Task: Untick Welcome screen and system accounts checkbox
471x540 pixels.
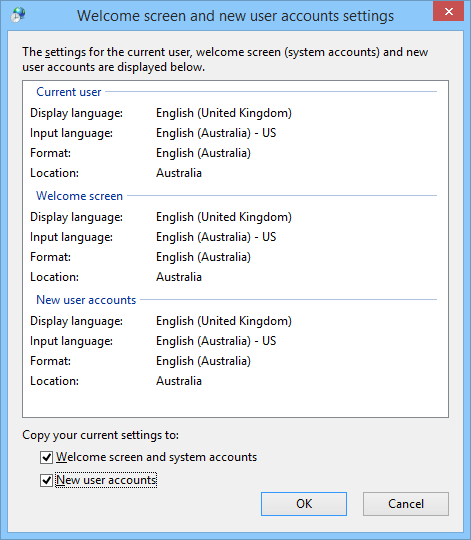Action: point(46,457)
